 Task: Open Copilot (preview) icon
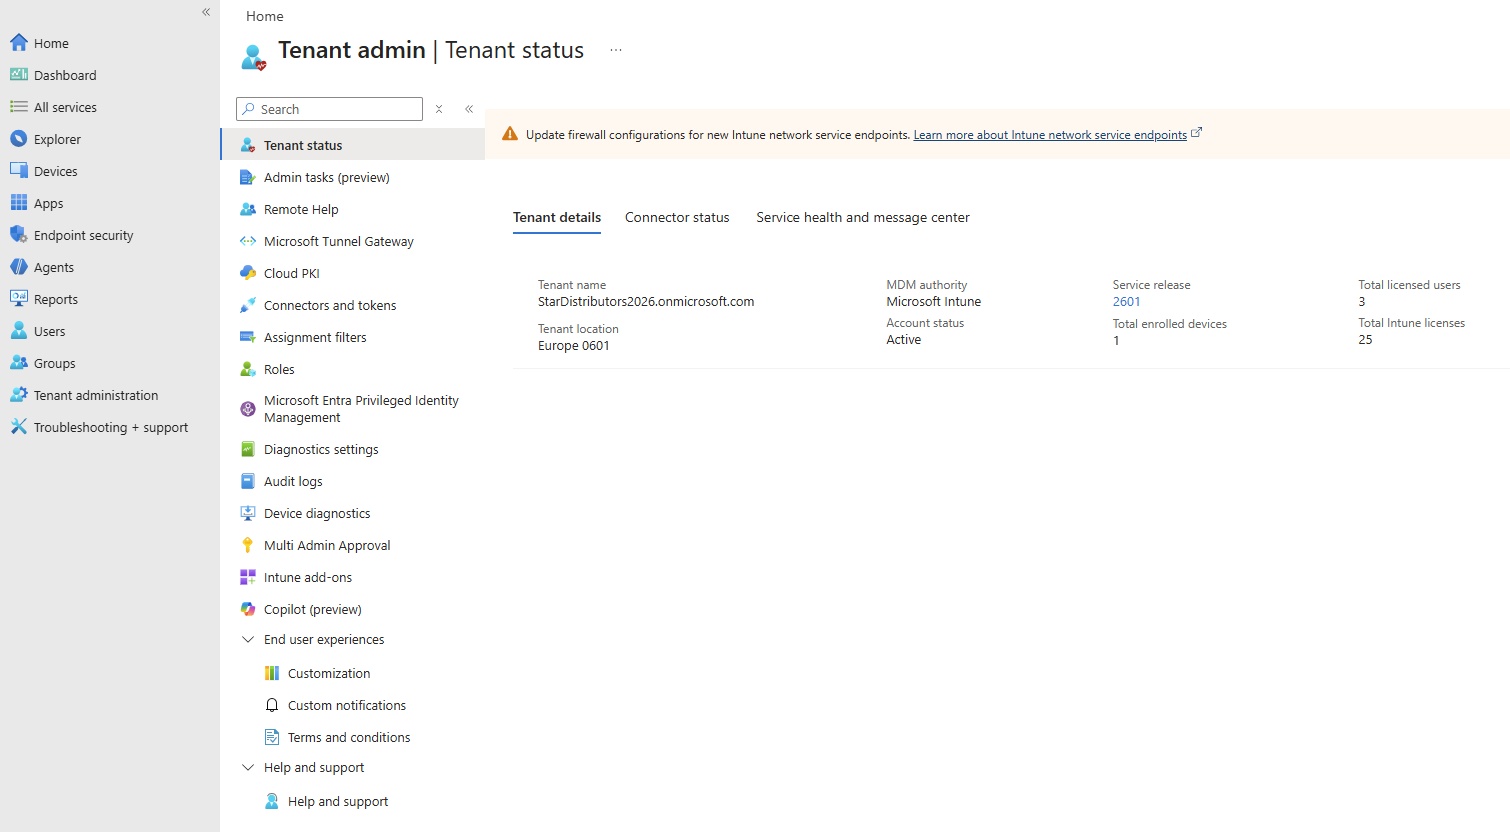pos(248,609)
